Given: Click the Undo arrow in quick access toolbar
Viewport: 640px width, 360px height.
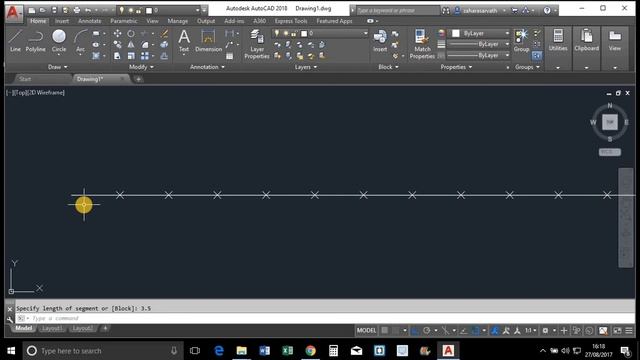Looking at the screenshot, I should (87, 10).
